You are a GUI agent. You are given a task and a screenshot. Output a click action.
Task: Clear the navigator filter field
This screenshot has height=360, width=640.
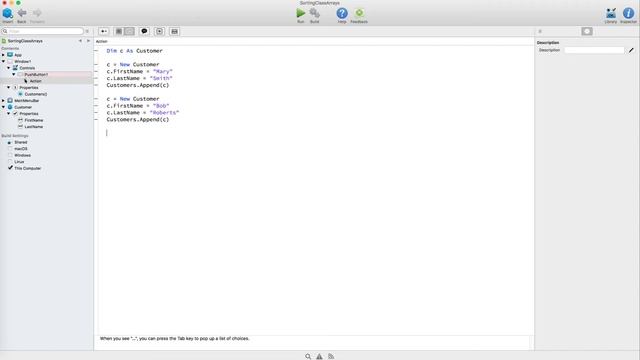[87, 31]
